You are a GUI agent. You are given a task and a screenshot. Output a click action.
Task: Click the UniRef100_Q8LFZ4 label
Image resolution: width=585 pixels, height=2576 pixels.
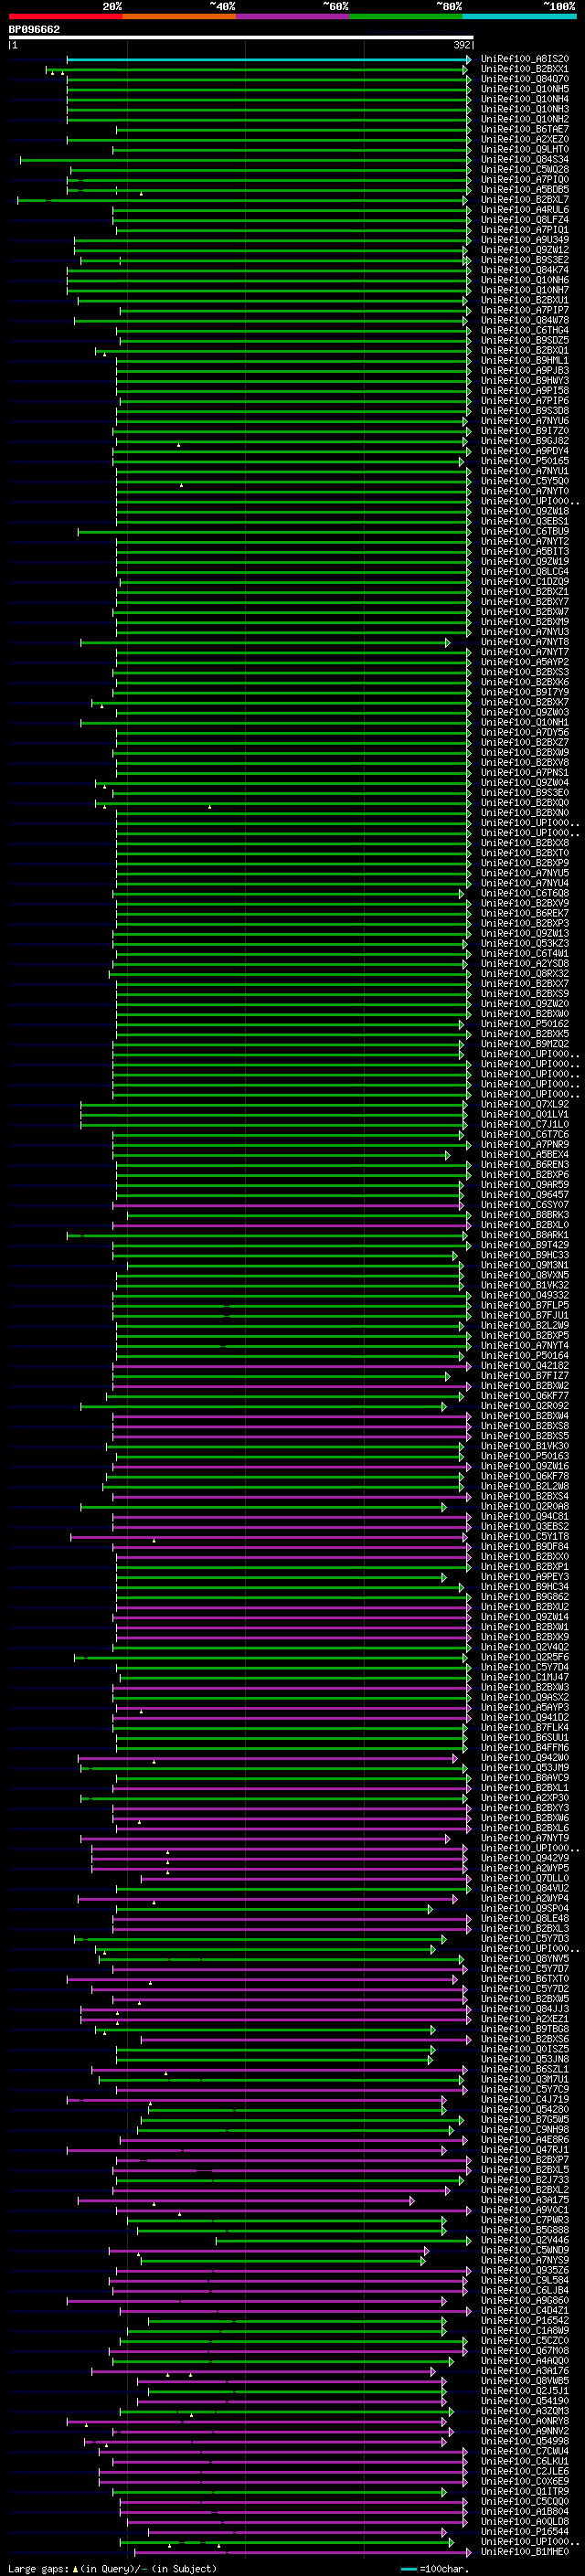[525, 220]
